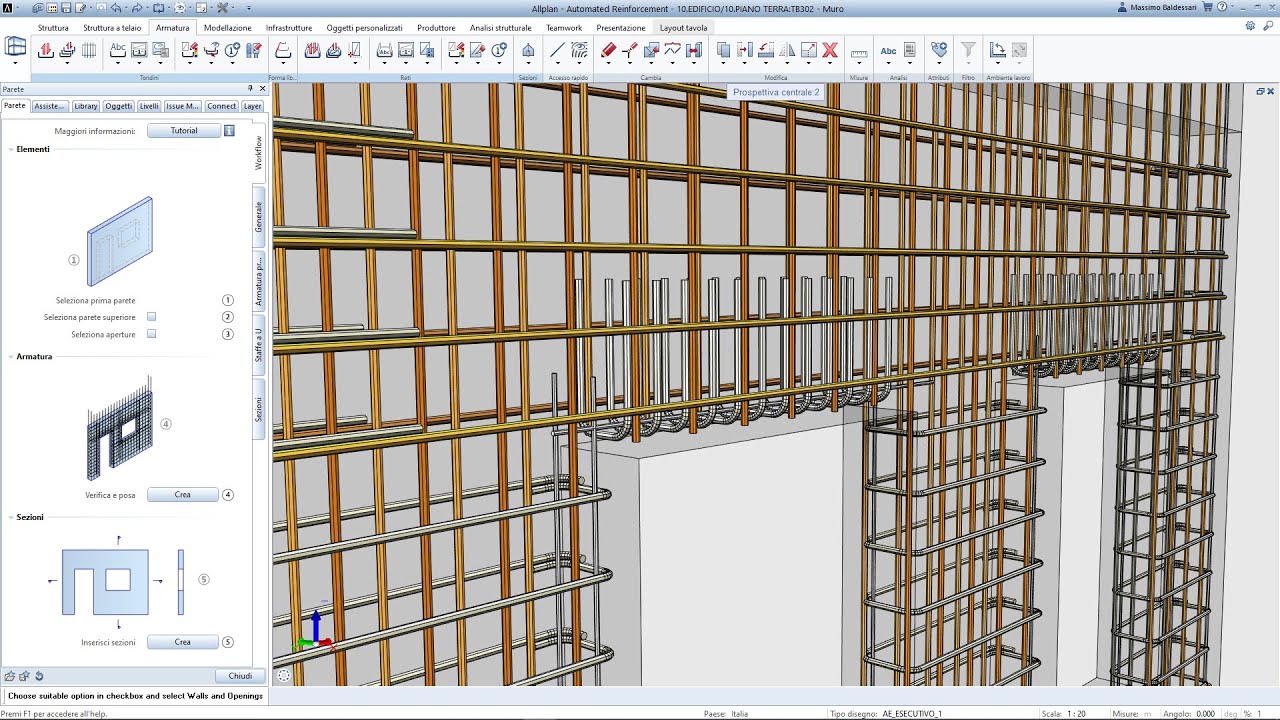Switch to the Layer palette tab
This screenshot has width=1280, height=720.
coord(252,106)
